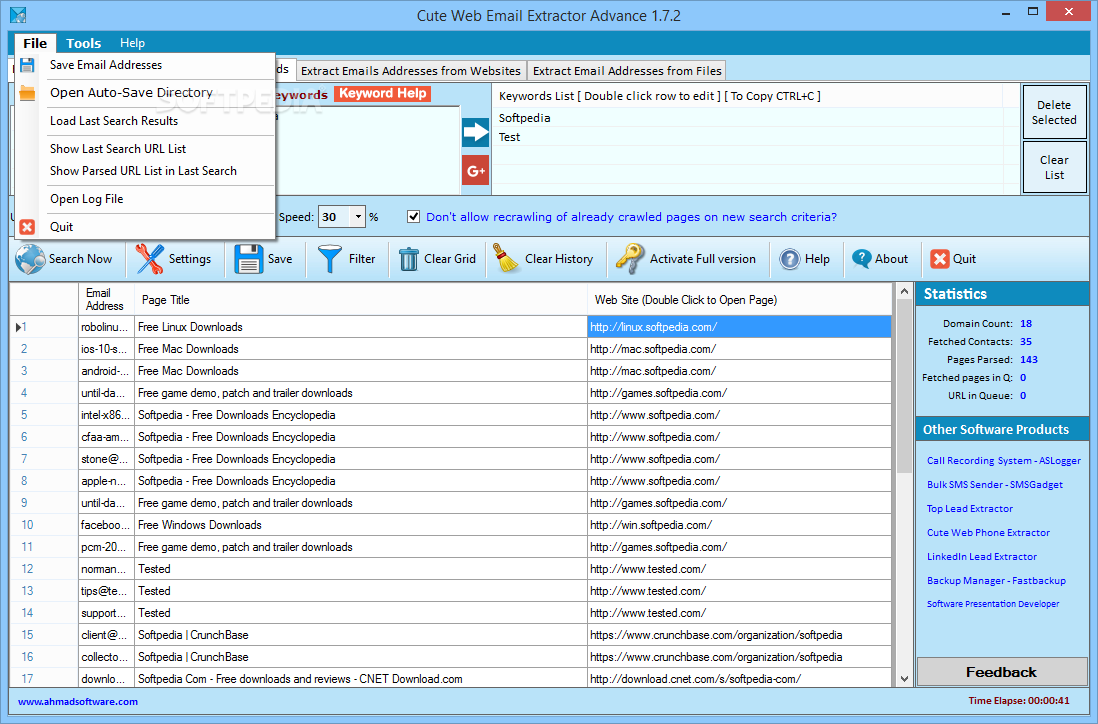
Task: Click the floppy icon beside Save Email Addresses
Action: coord(27,65)
